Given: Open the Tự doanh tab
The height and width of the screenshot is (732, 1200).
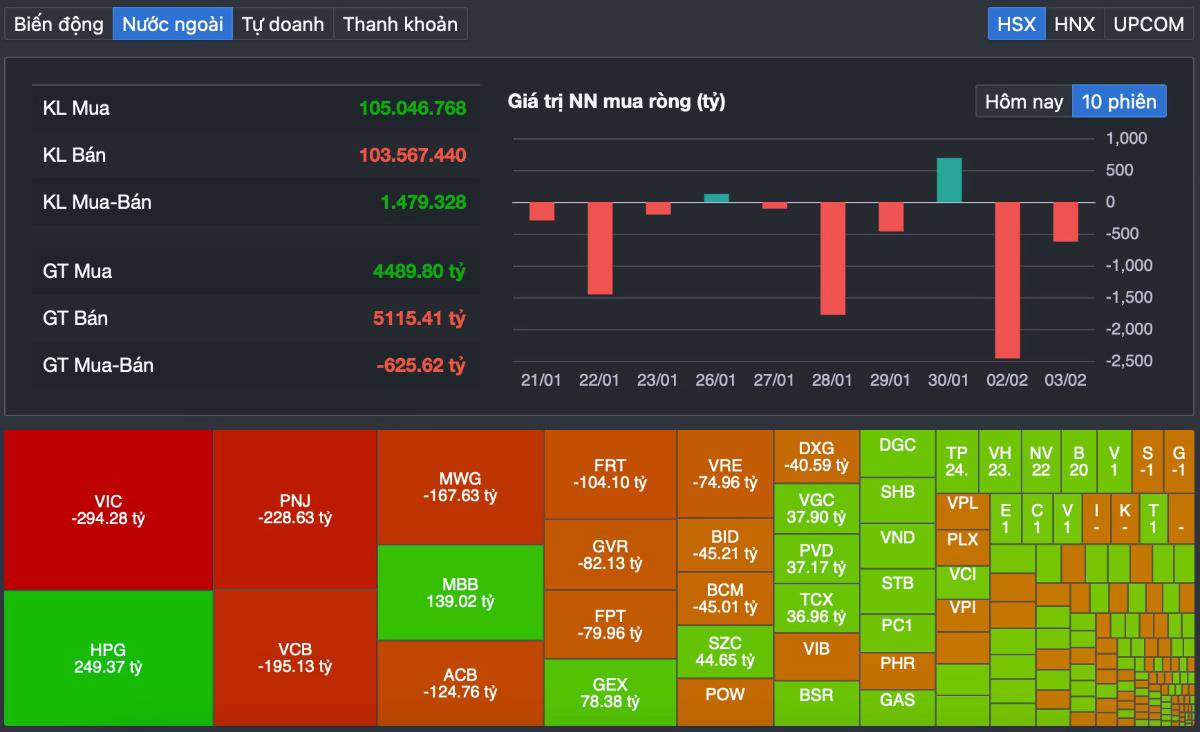Looking at the screenshot, I should click(283, 24).
